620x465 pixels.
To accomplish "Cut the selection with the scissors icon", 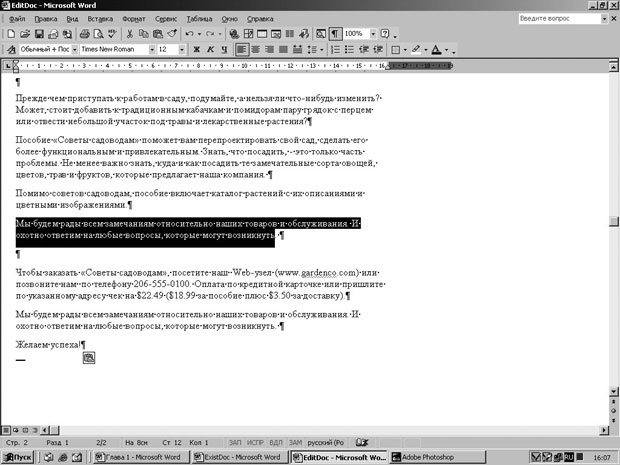I will 129,34.
